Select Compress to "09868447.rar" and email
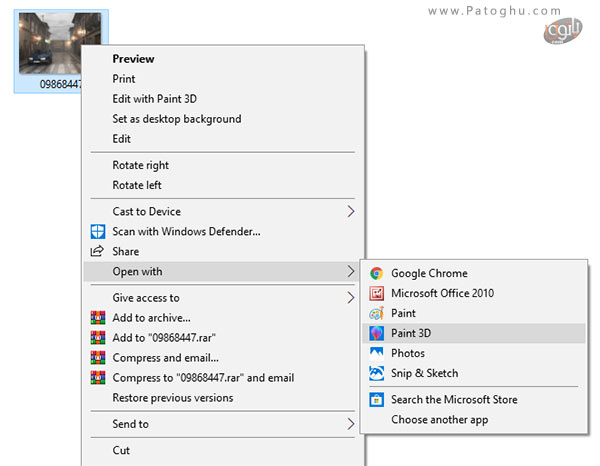Image resolution: width=600 pixels, height=466 pixels. pyautogui.click(x=223, y=378)
